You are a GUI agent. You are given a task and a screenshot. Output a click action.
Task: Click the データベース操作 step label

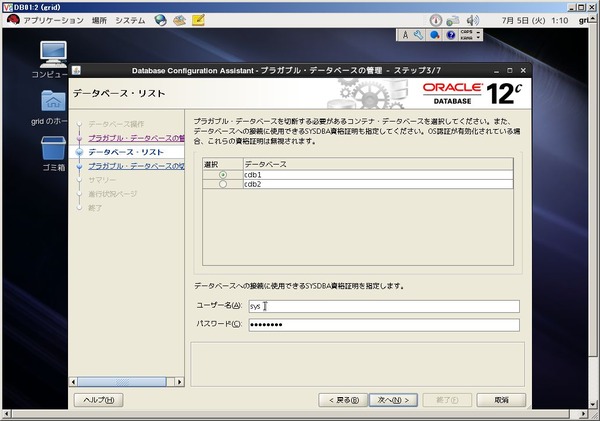pos(116,124)
